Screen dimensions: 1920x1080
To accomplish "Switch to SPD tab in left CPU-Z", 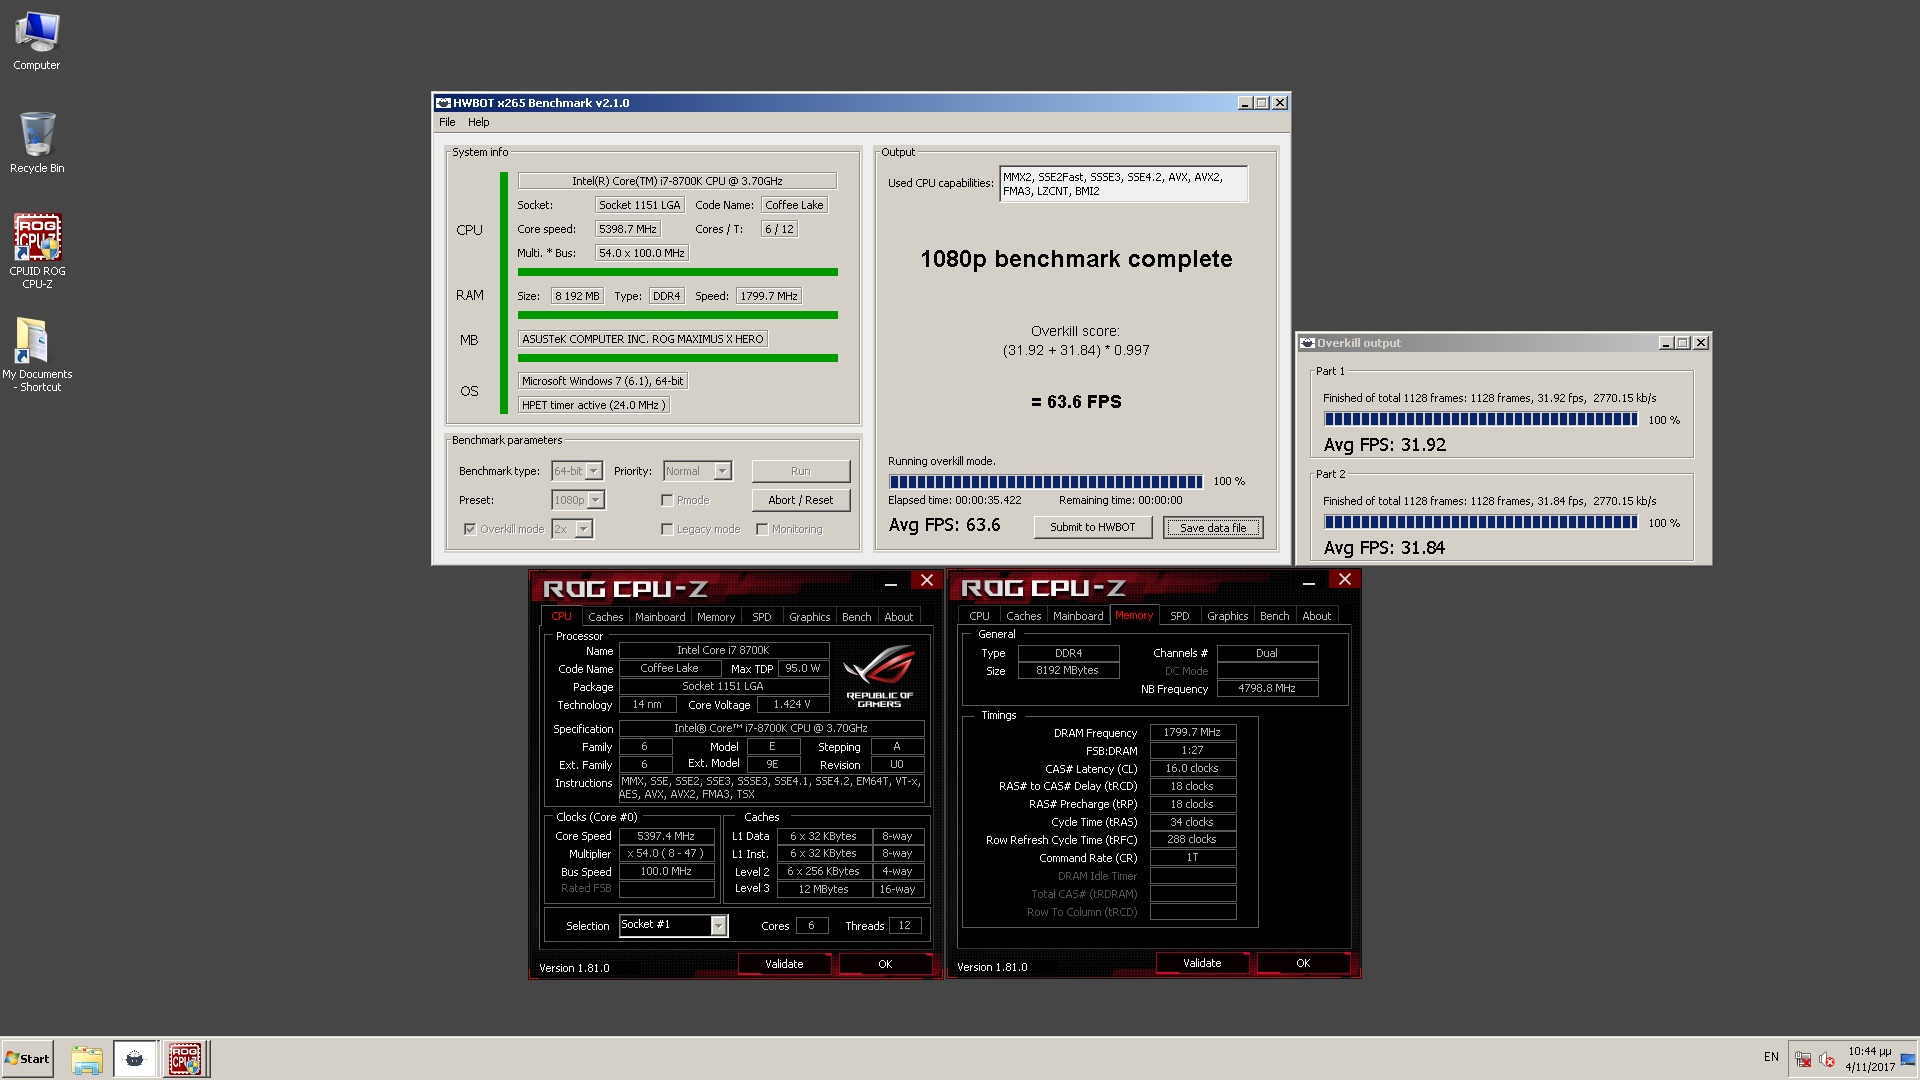I will [762, 617].
